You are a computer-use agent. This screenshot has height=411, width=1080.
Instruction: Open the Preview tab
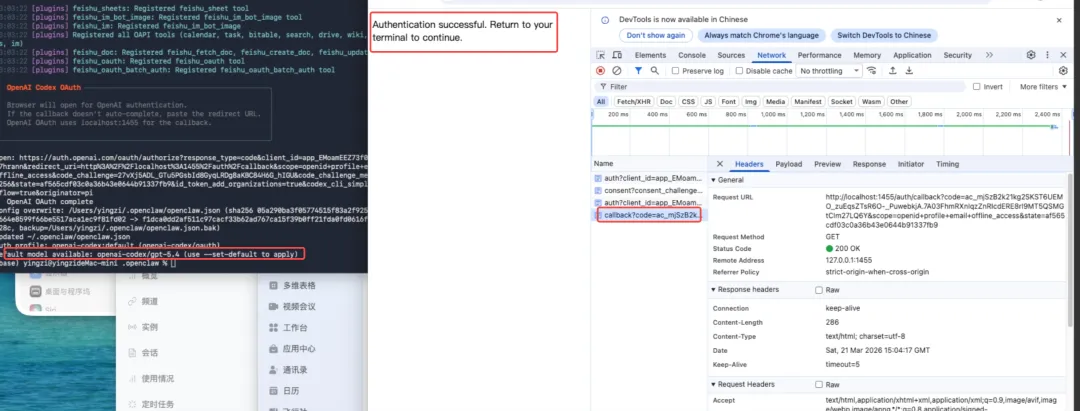tap(827, 164)
